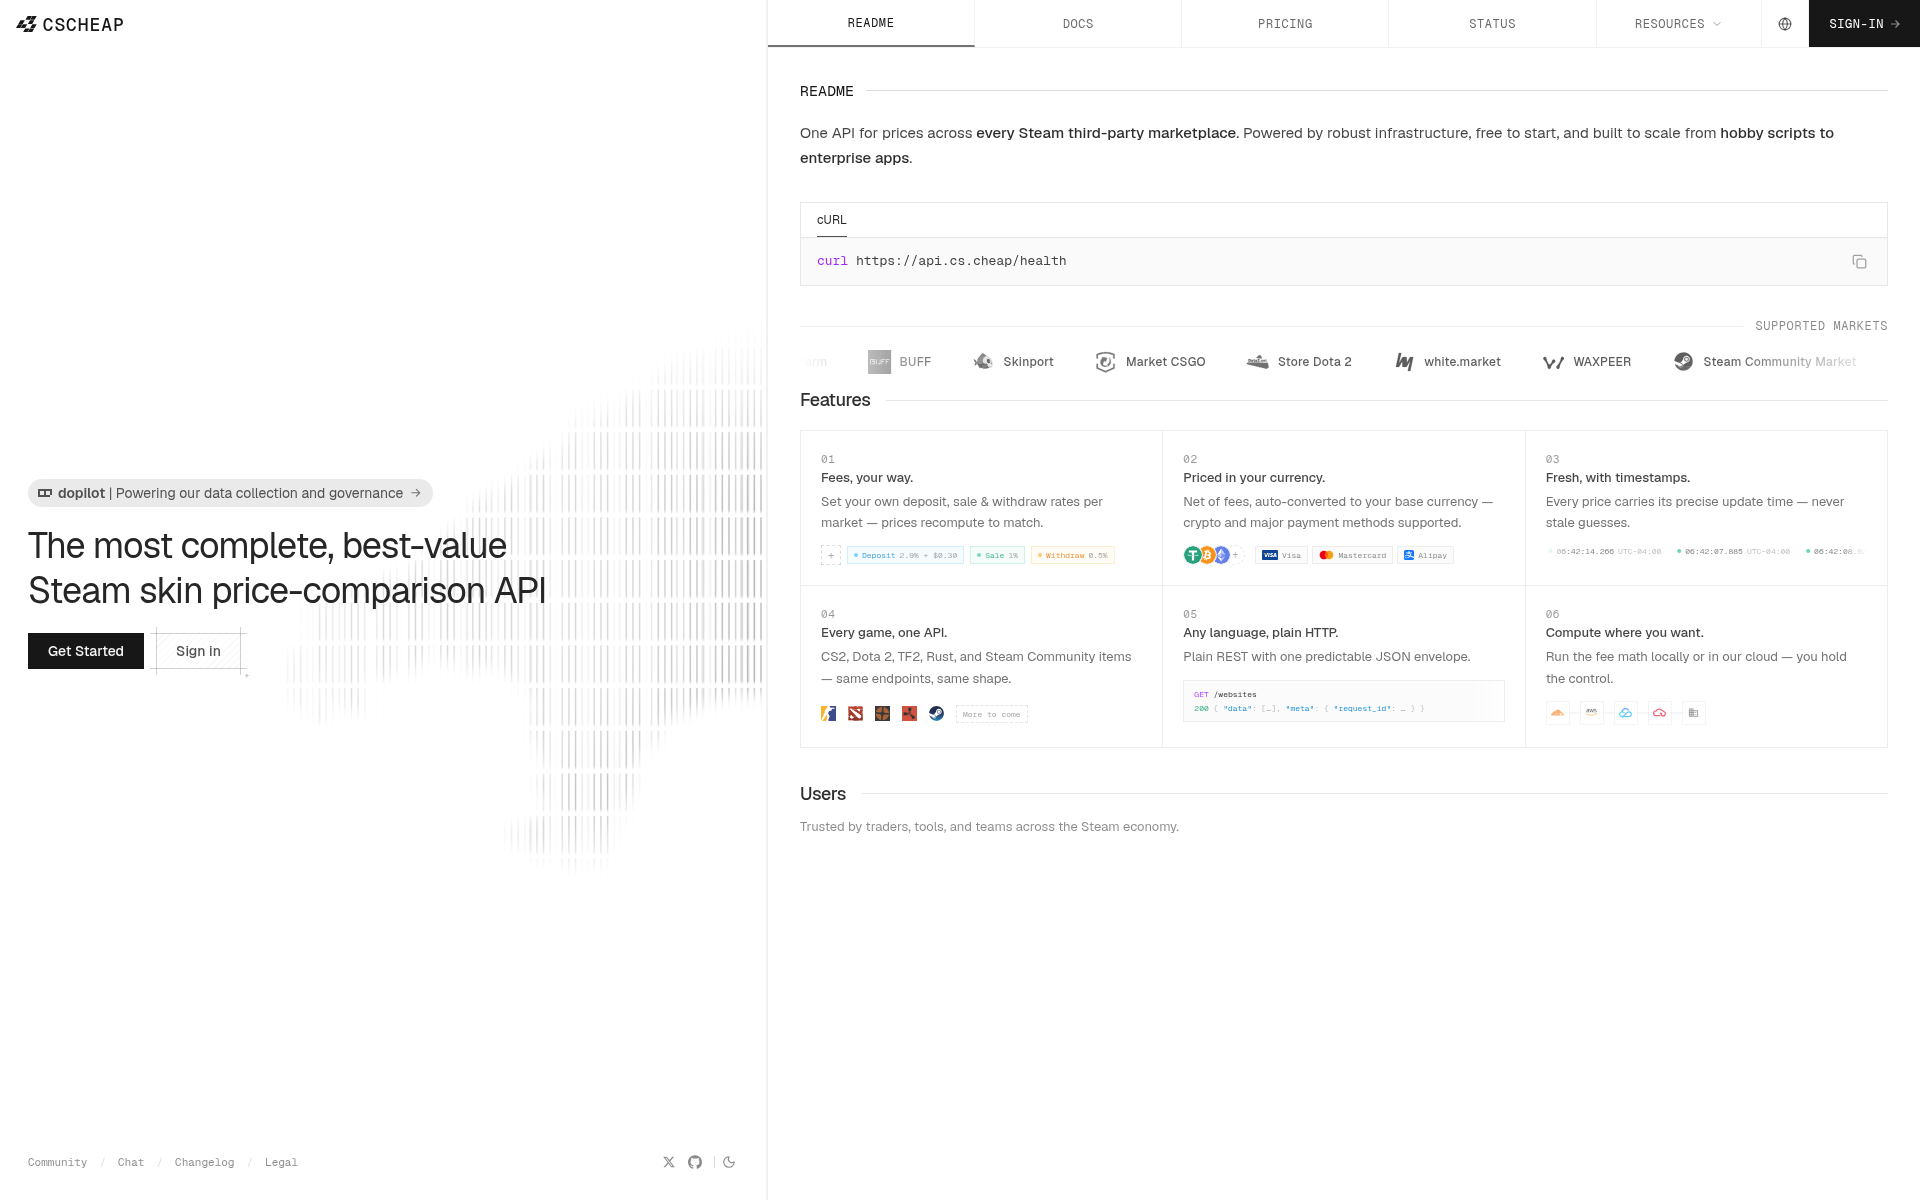The image size is (1920, 1200).
Task: Click the AWS cloud provider icon
Action: click(1591, 713)
